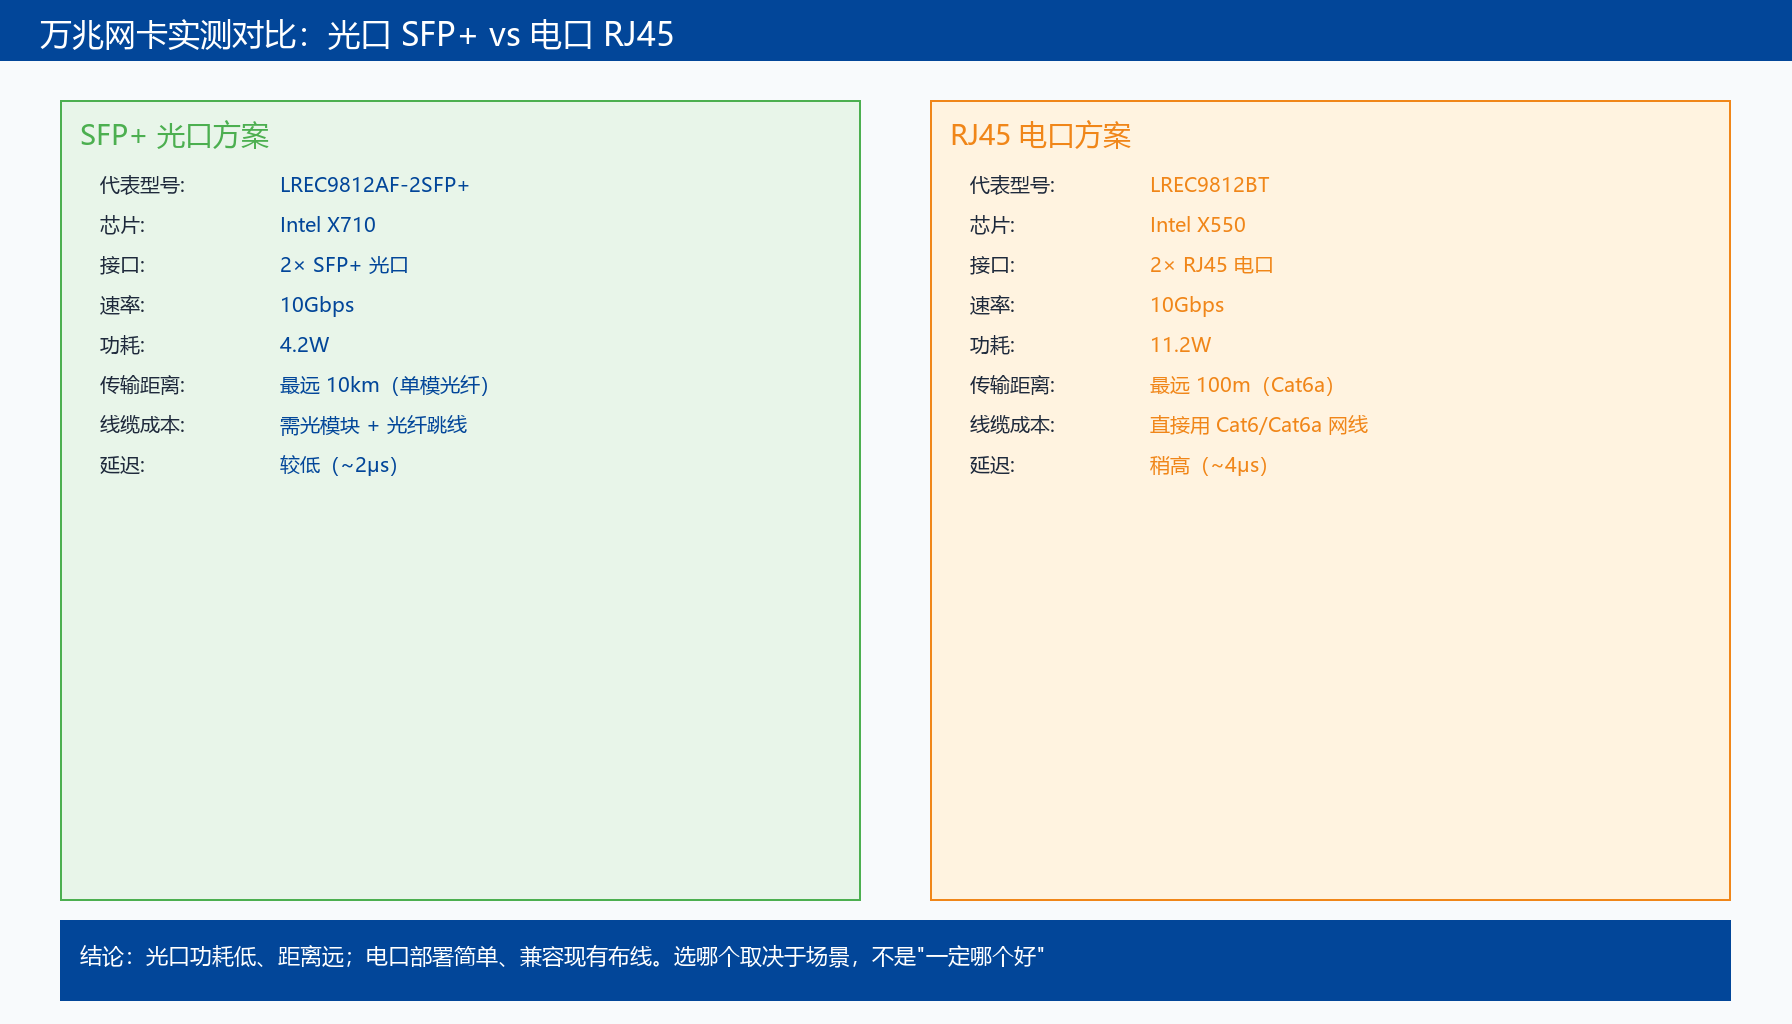Click the latency value "较低（~2μs）"
This screenshot has height=1024, width=1792.
(339, 465)
